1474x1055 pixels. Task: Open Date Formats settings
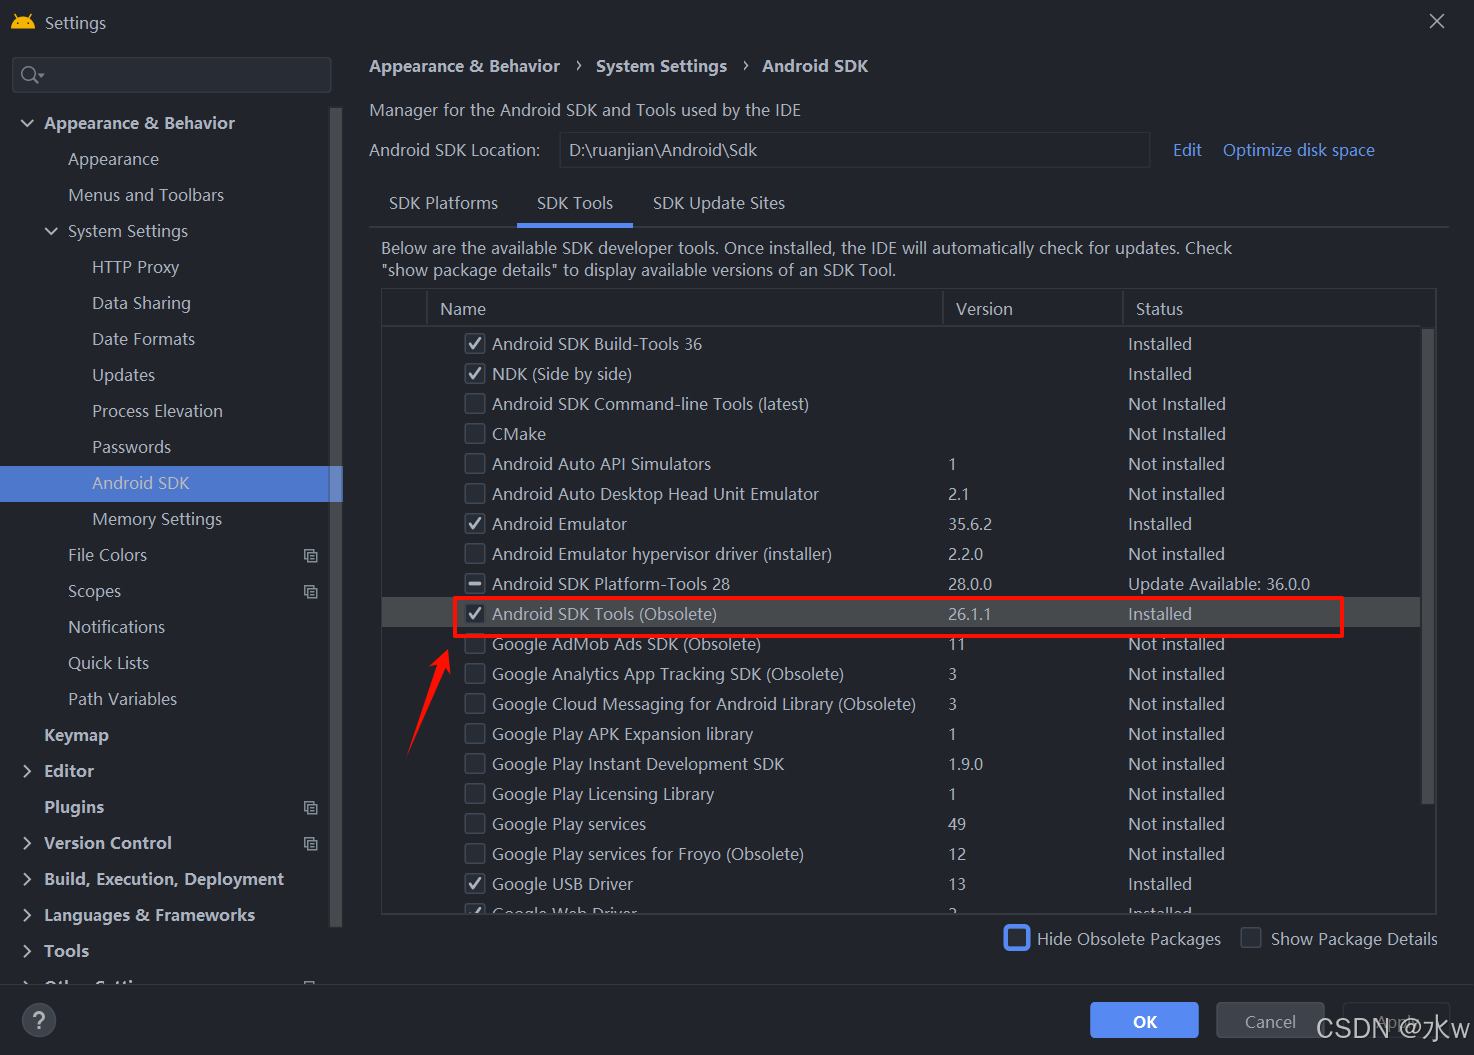(143, 339)
